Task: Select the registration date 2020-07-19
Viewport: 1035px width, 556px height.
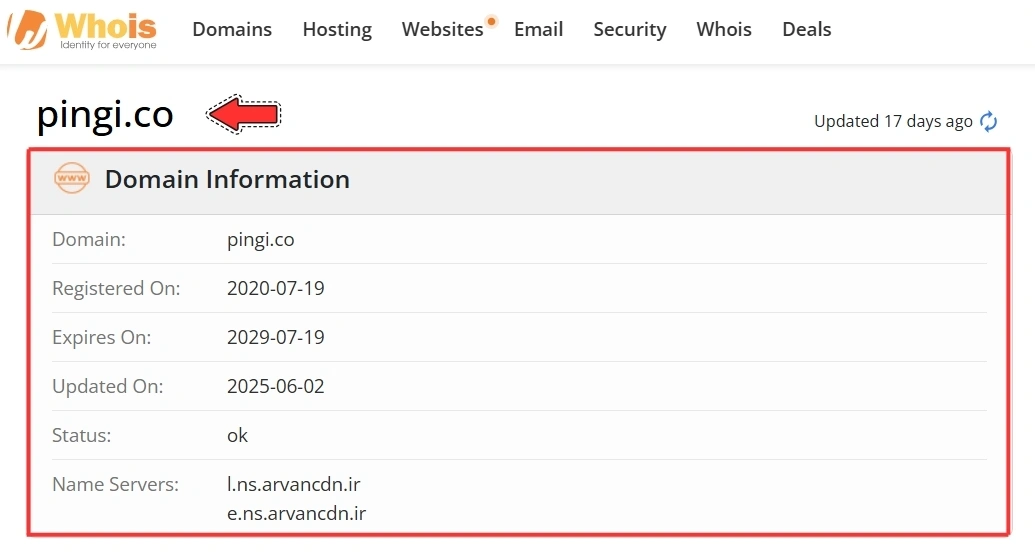Action: tap(276, 288)
